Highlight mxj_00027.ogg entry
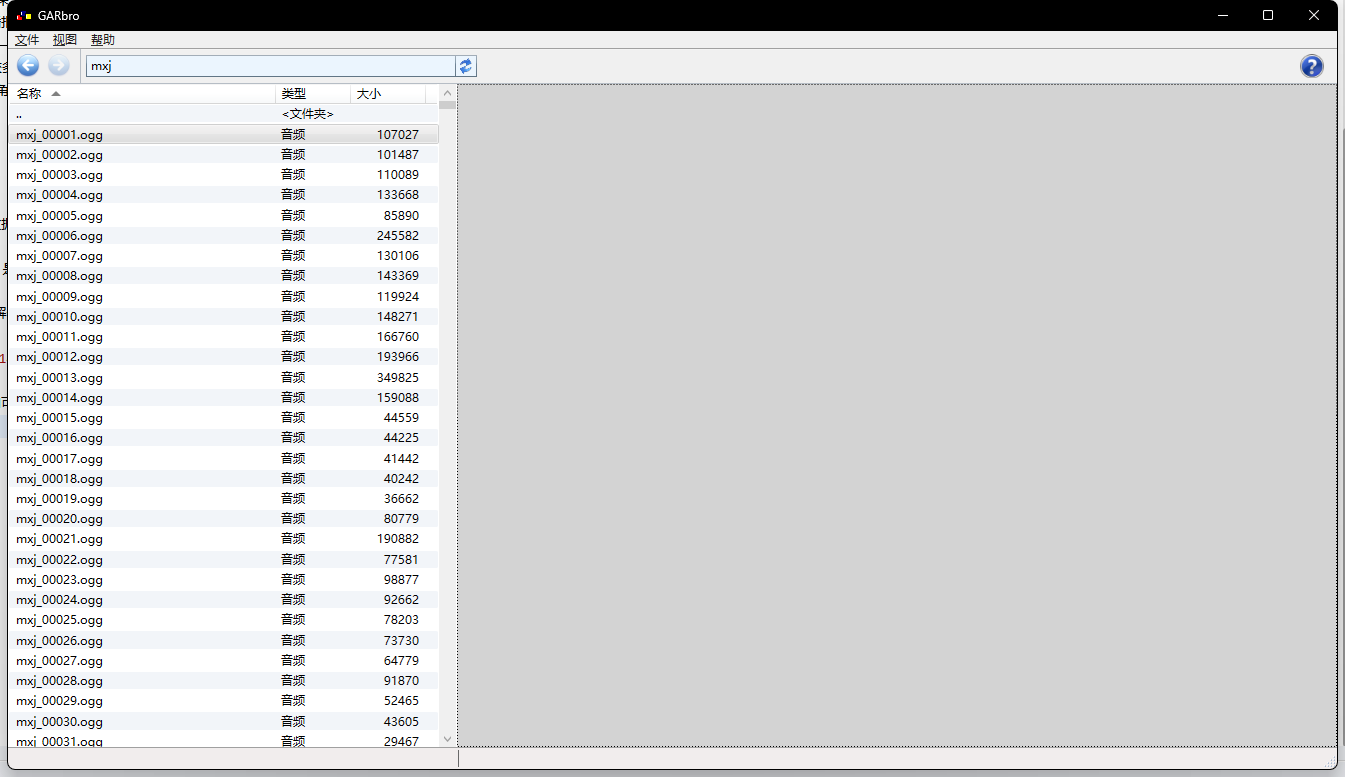The width and height of the screenshot is (1345, 777). pyautogui.click(x=223, y=661)
